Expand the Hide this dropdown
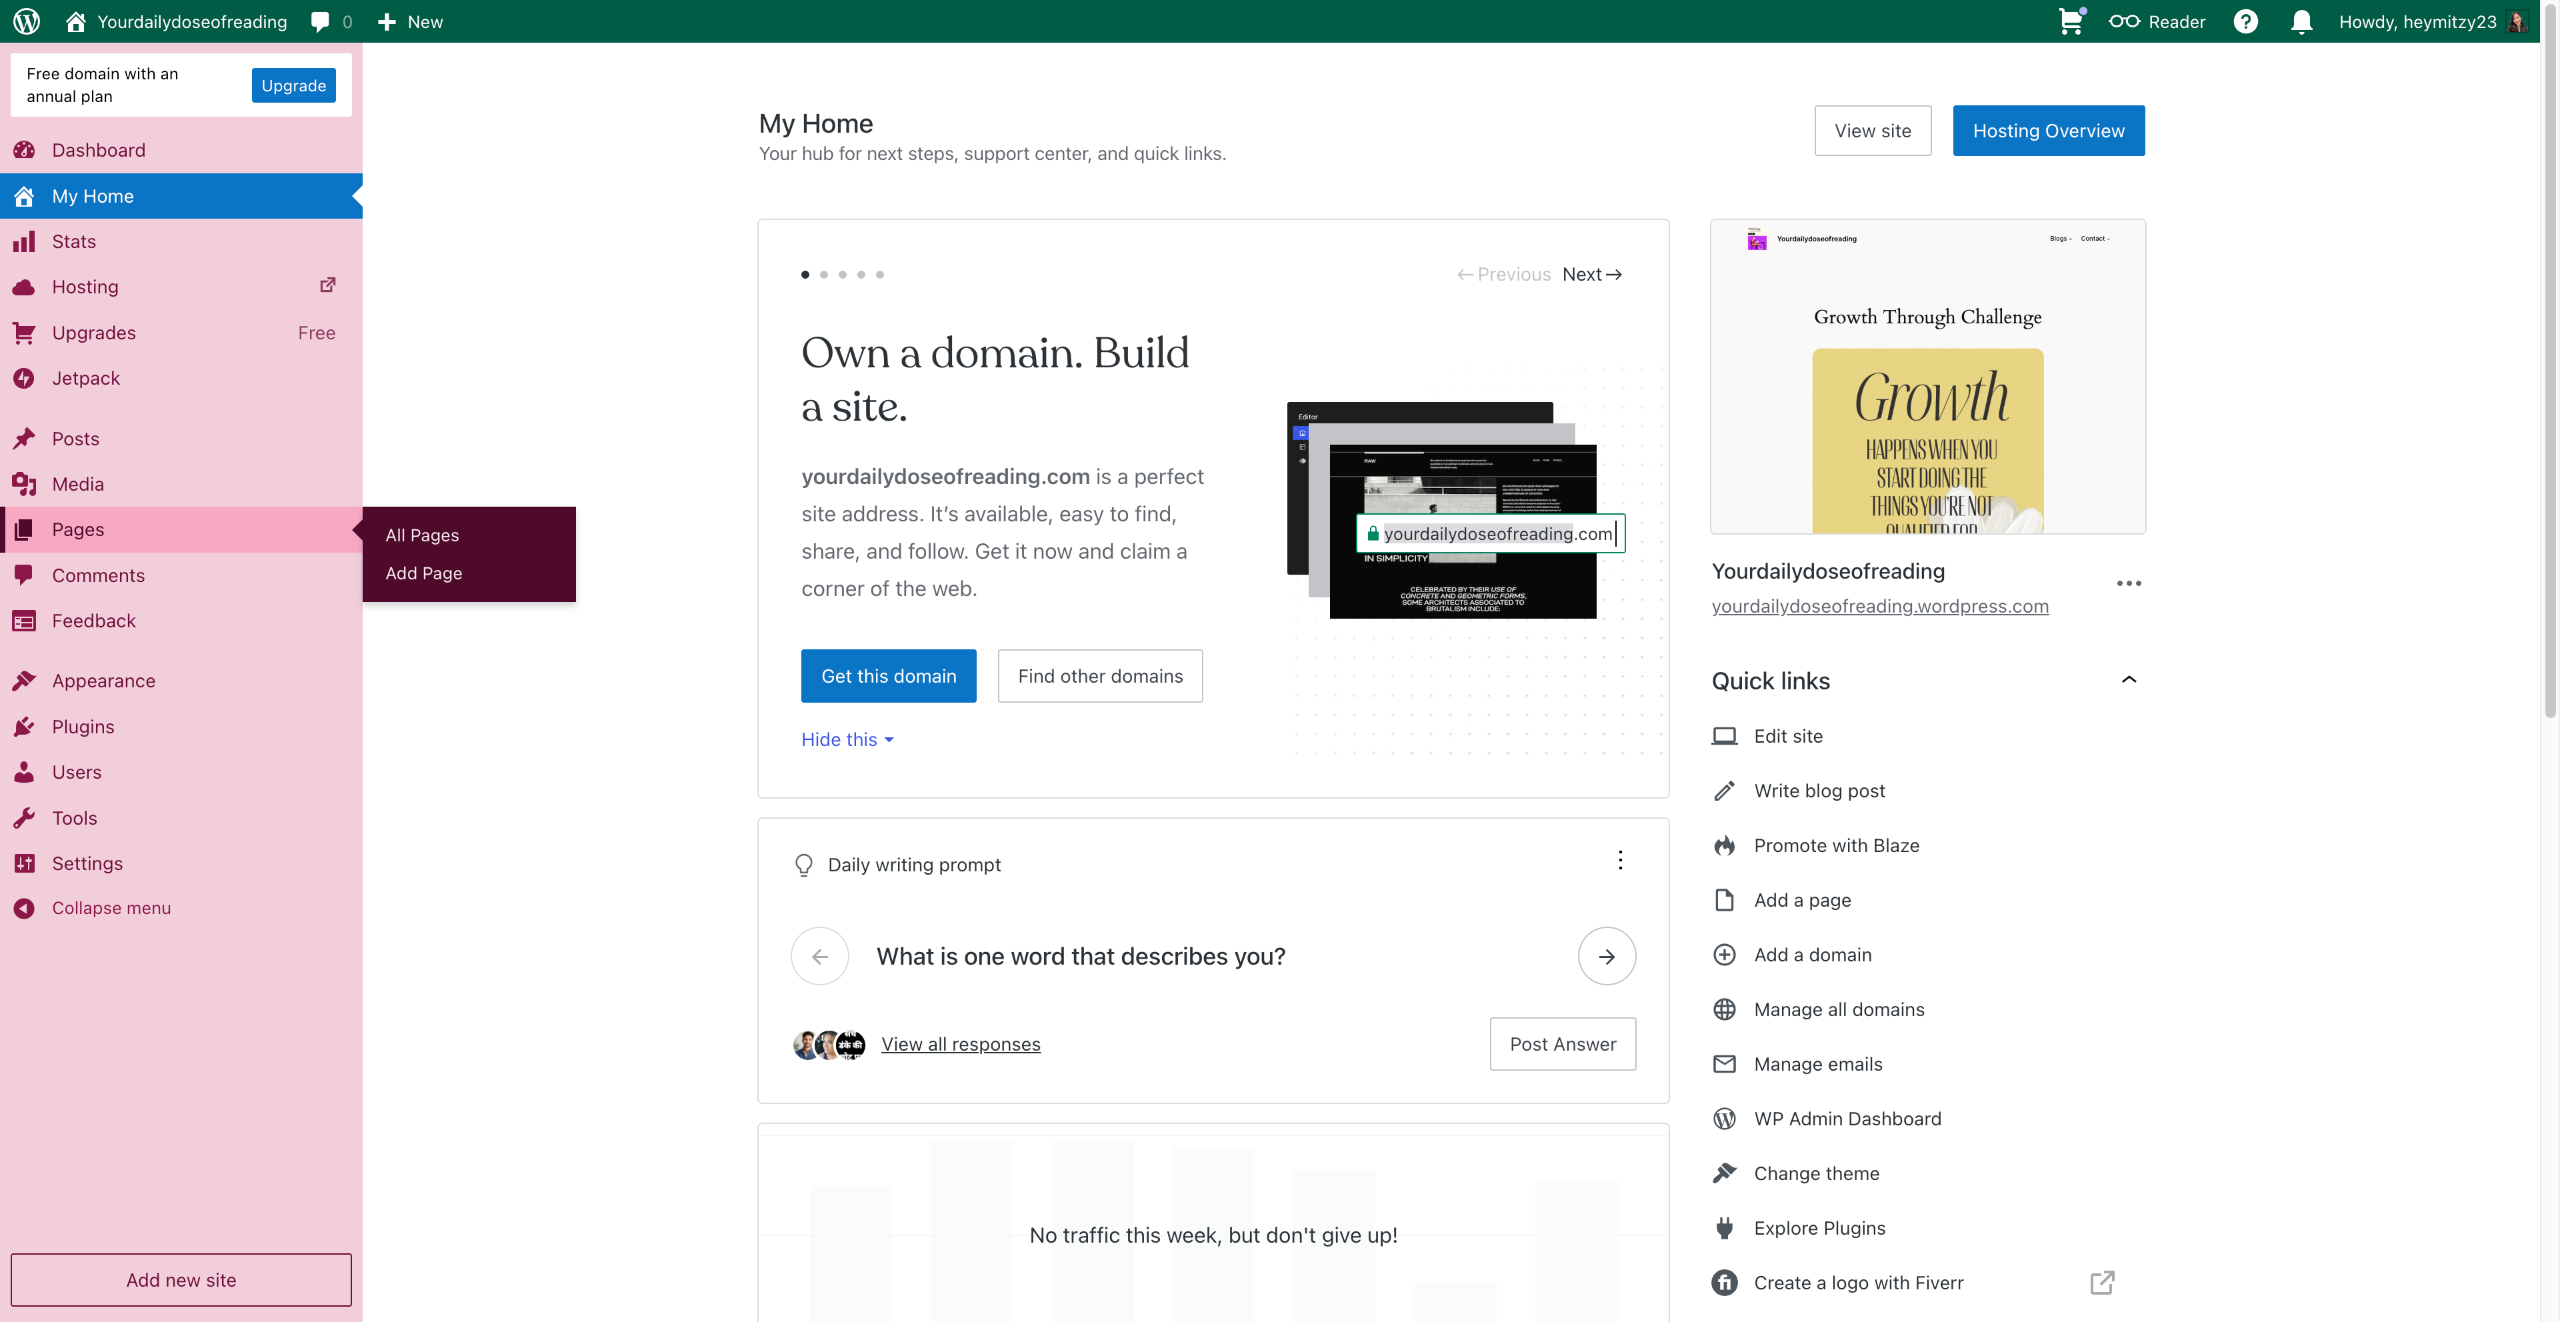Image resolution: width=2560 pixels, height=1322 pixels. pyautogui.click(x=847, y=739)
